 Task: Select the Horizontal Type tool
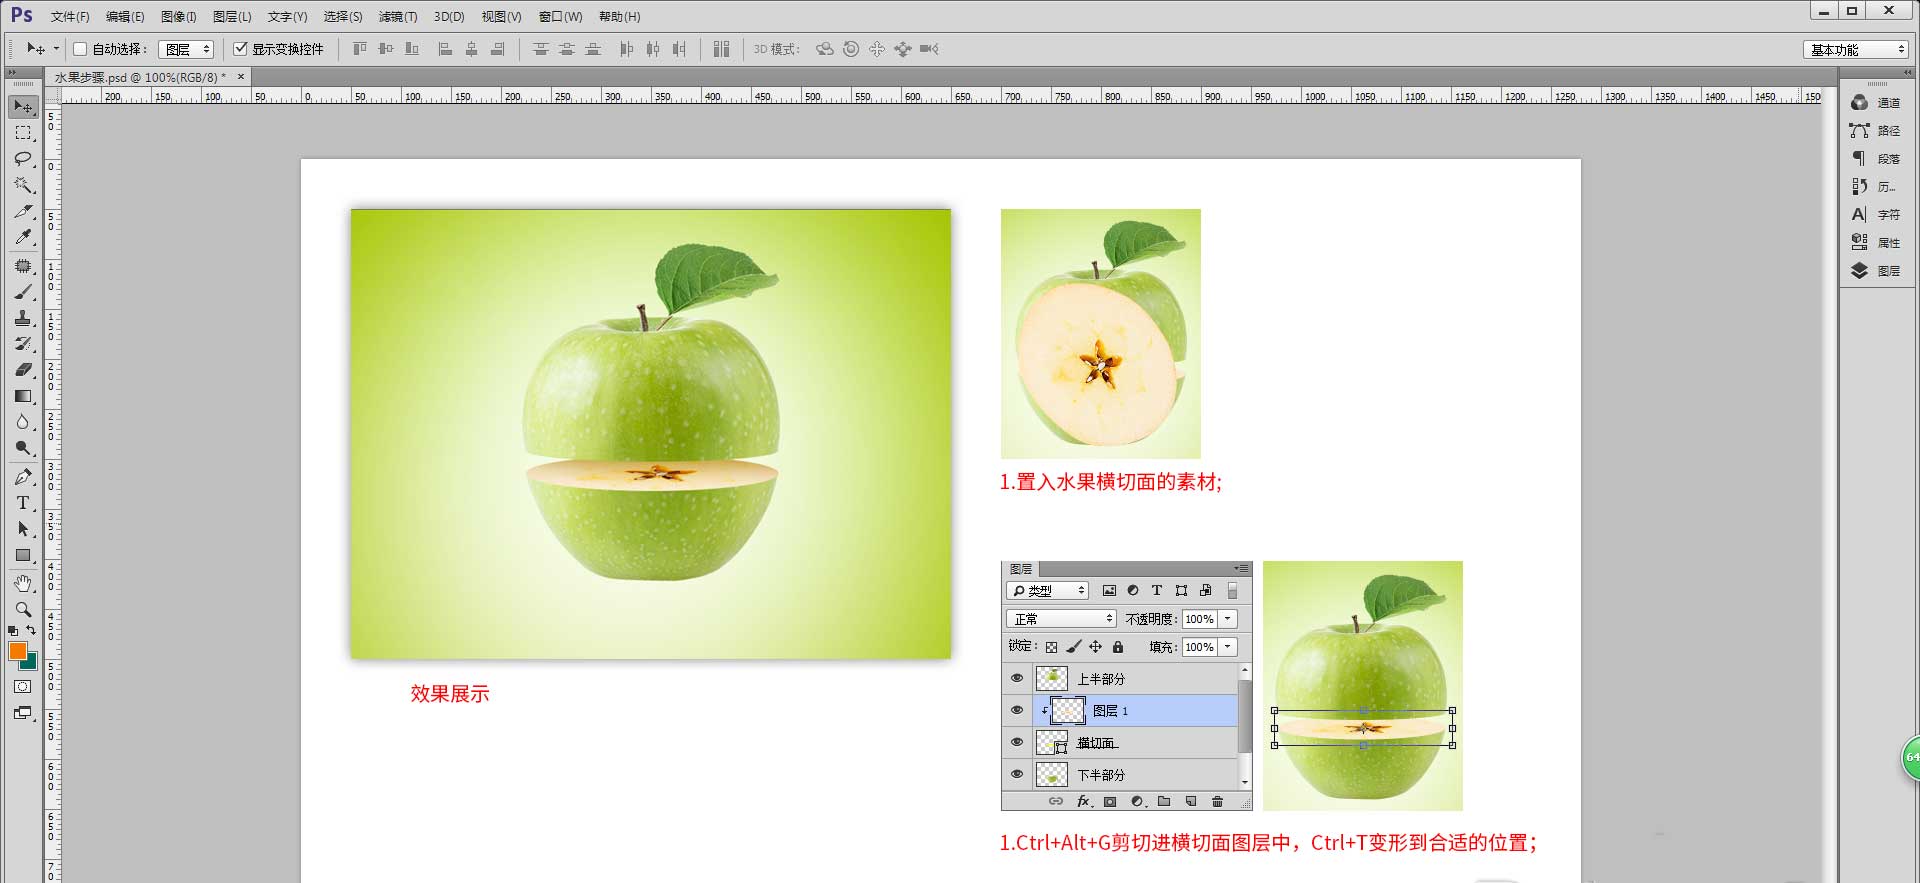pyautogui.click(x=23, y=503)
